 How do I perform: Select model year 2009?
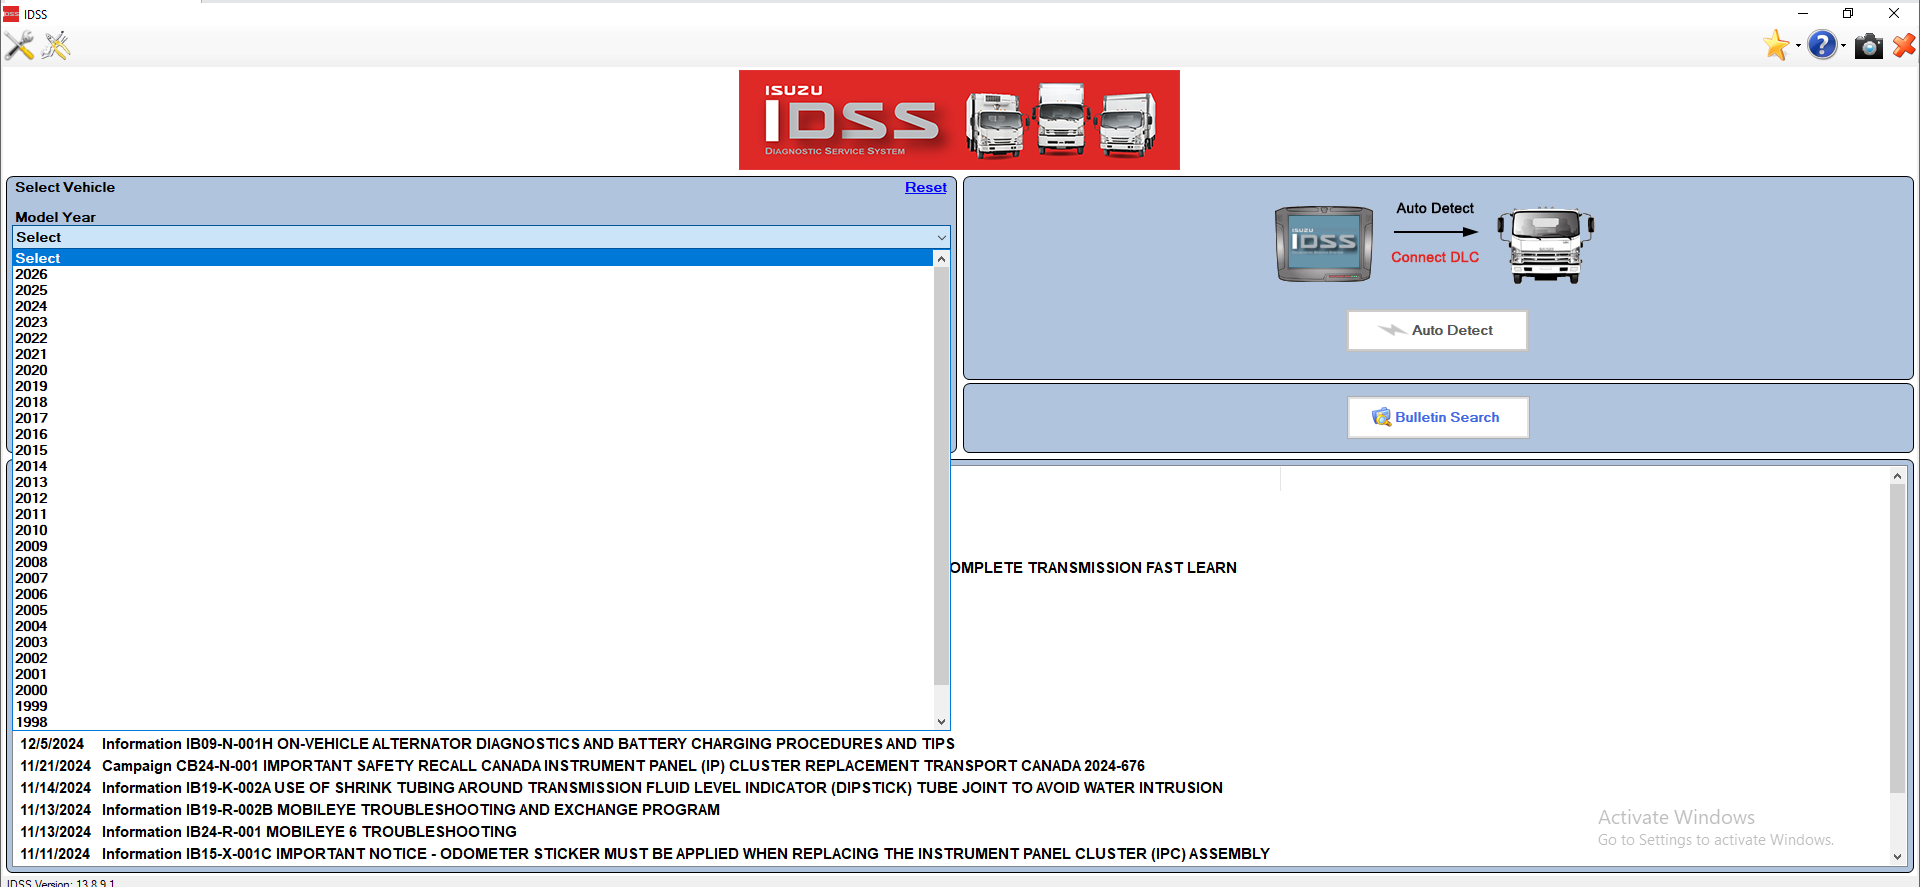click(x=473, y=546)
